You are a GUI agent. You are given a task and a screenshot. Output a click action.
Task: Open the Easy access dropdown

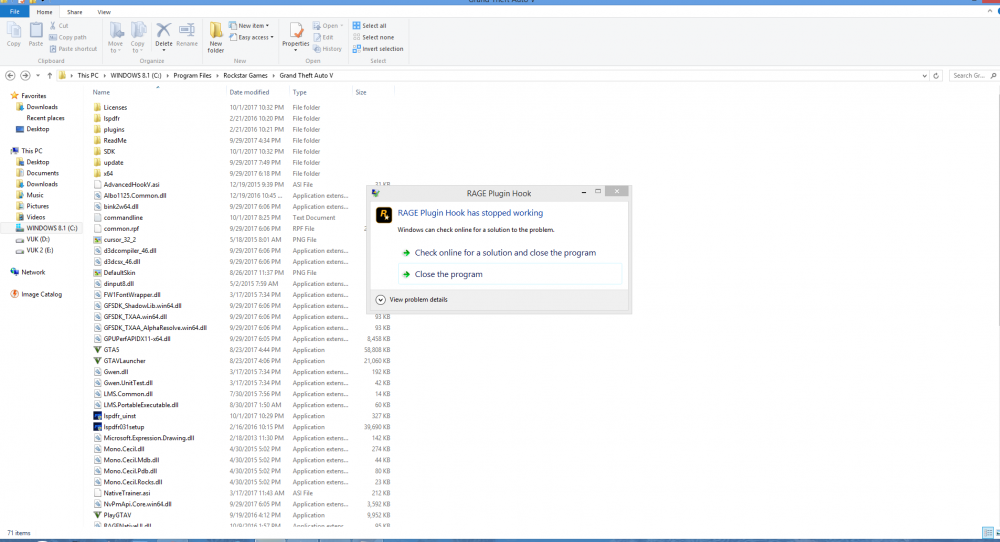pos(251,37)
